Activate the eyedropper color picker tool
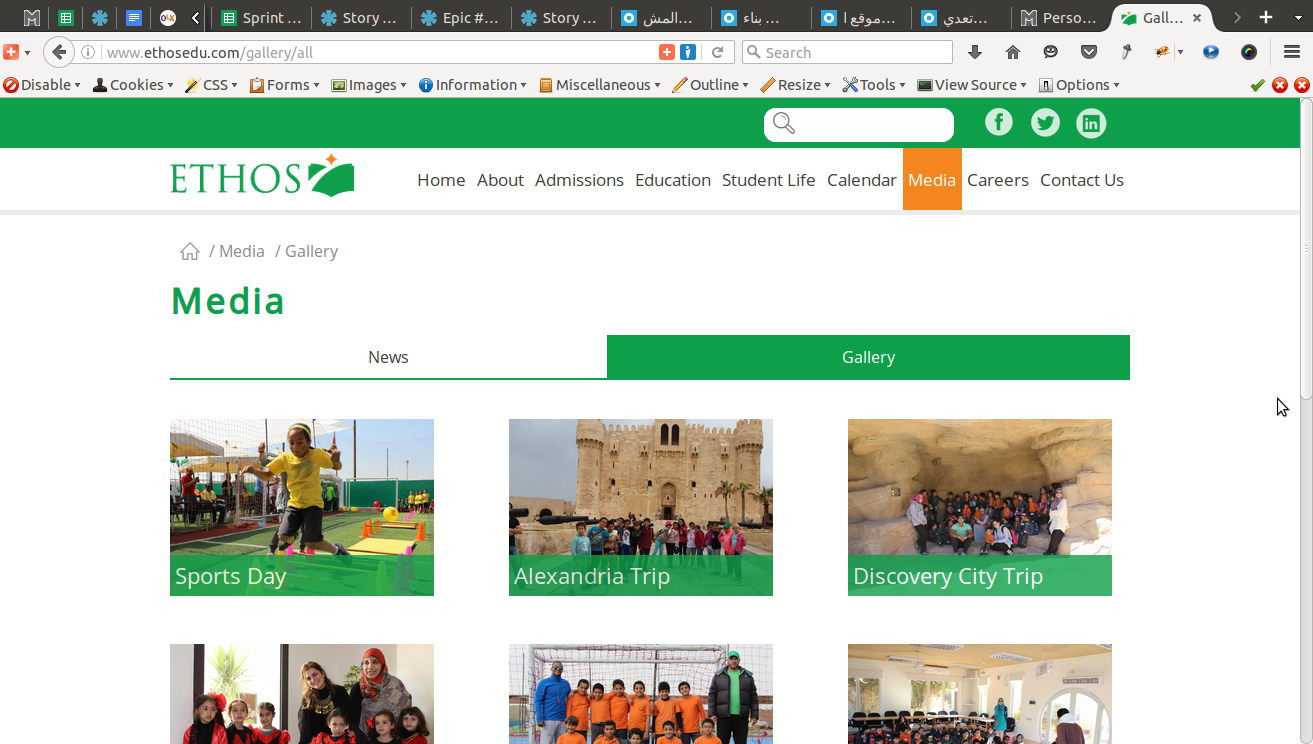This screenshot has width=1313, height=744. [x=1126, y=52]
